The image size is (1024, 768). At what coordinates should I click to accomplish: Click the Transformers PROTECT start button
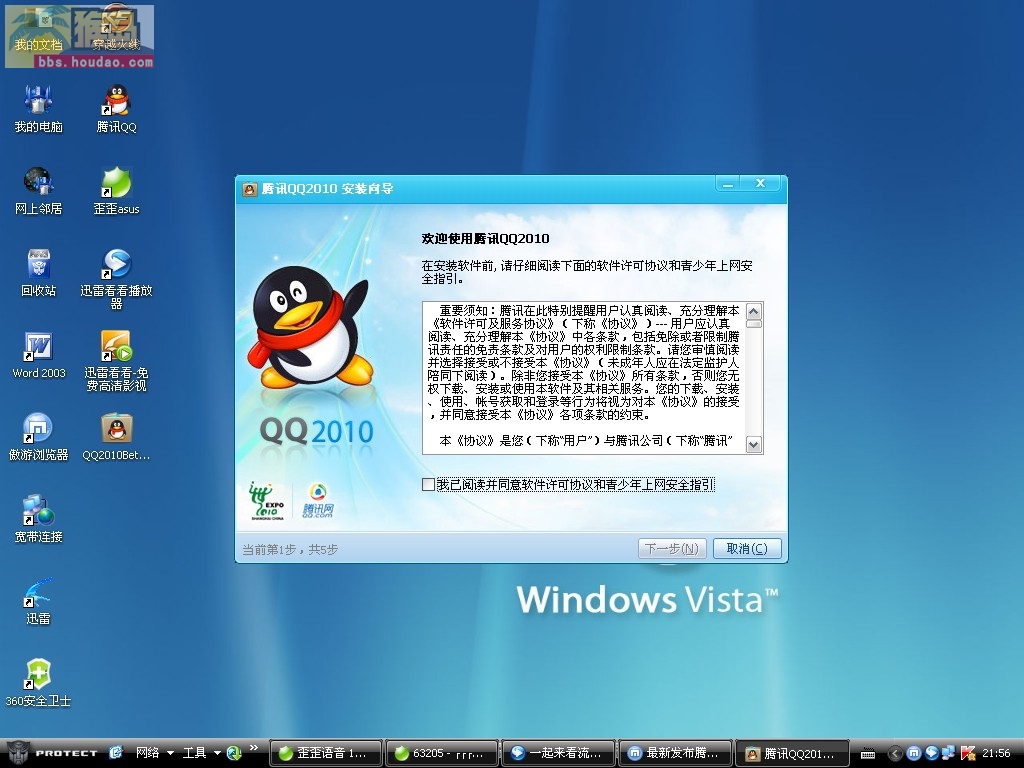[51, 752]
